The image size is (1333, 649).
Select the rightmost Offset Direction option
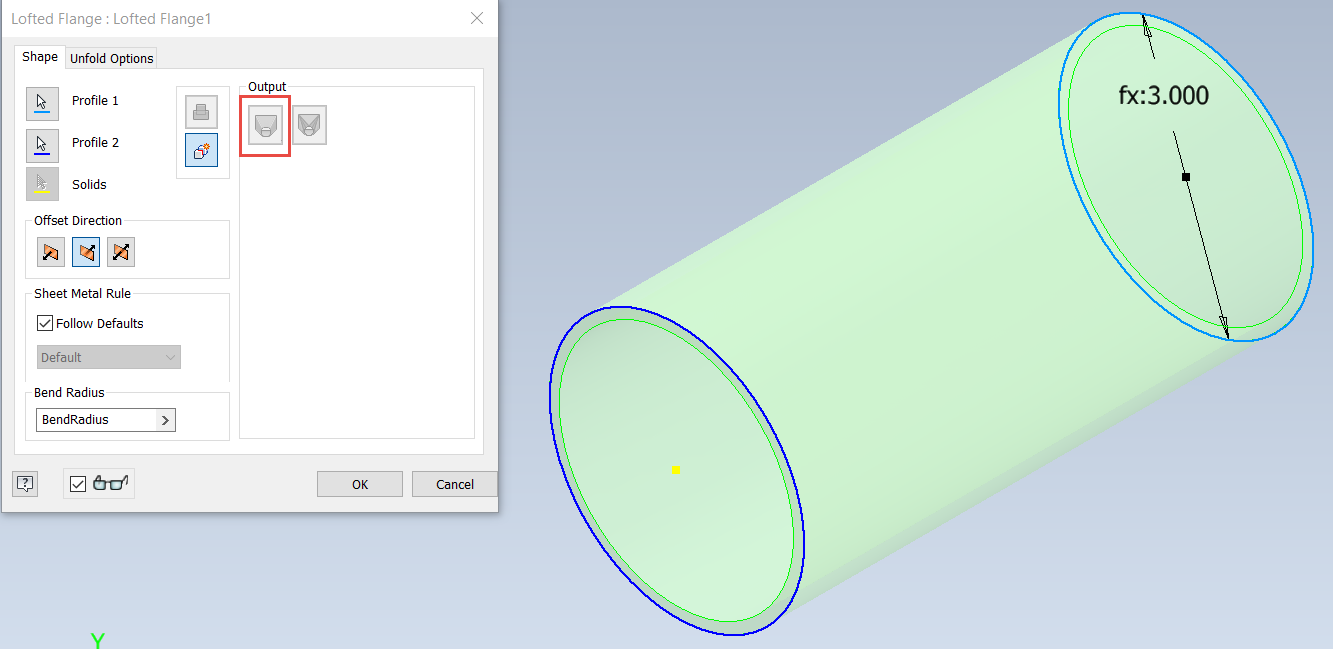(x=120, y=251)
